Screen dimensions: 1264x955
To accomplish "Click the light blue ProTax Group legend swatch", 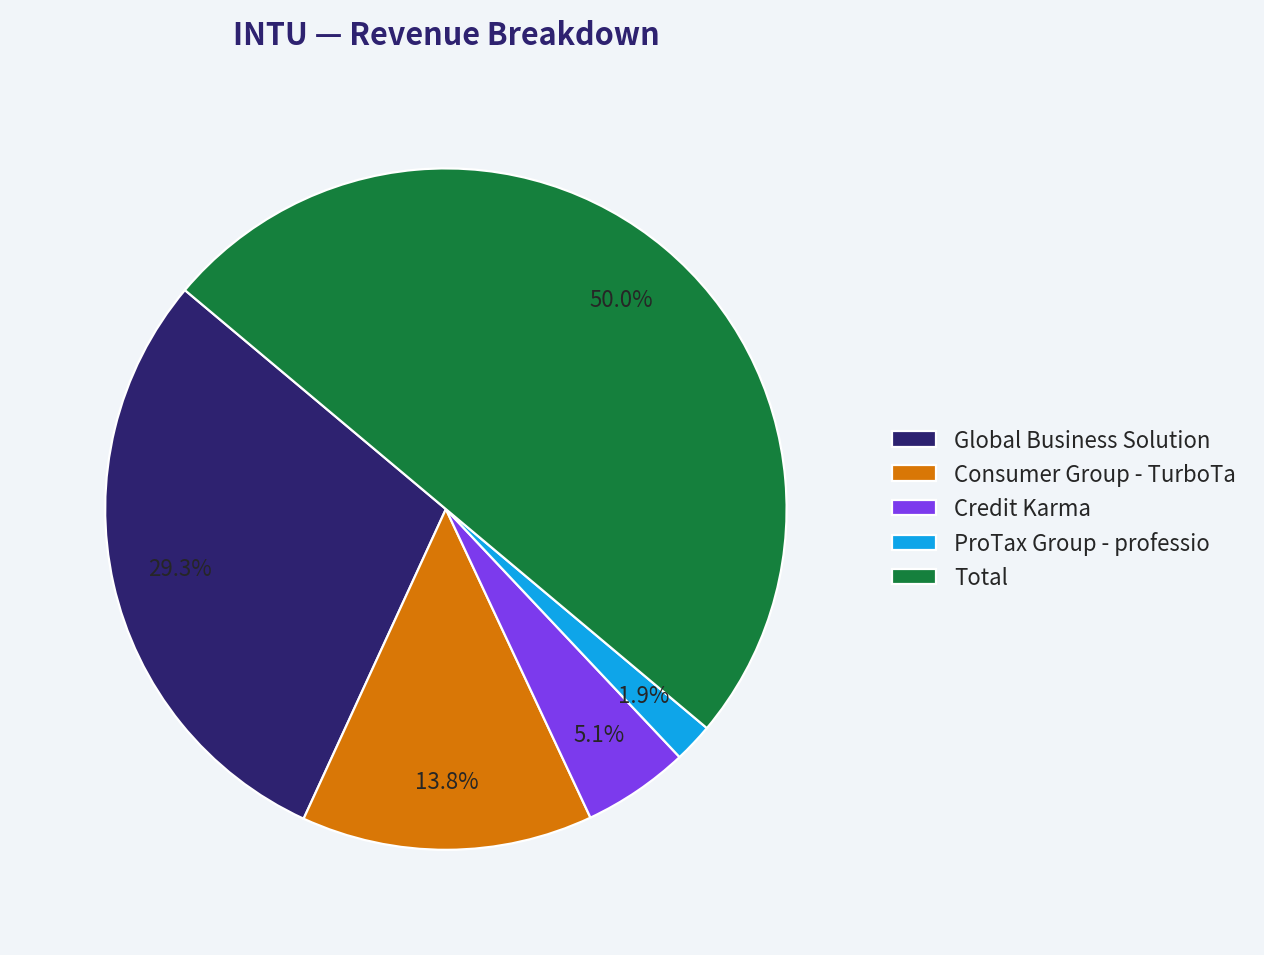I will point(914,542).
